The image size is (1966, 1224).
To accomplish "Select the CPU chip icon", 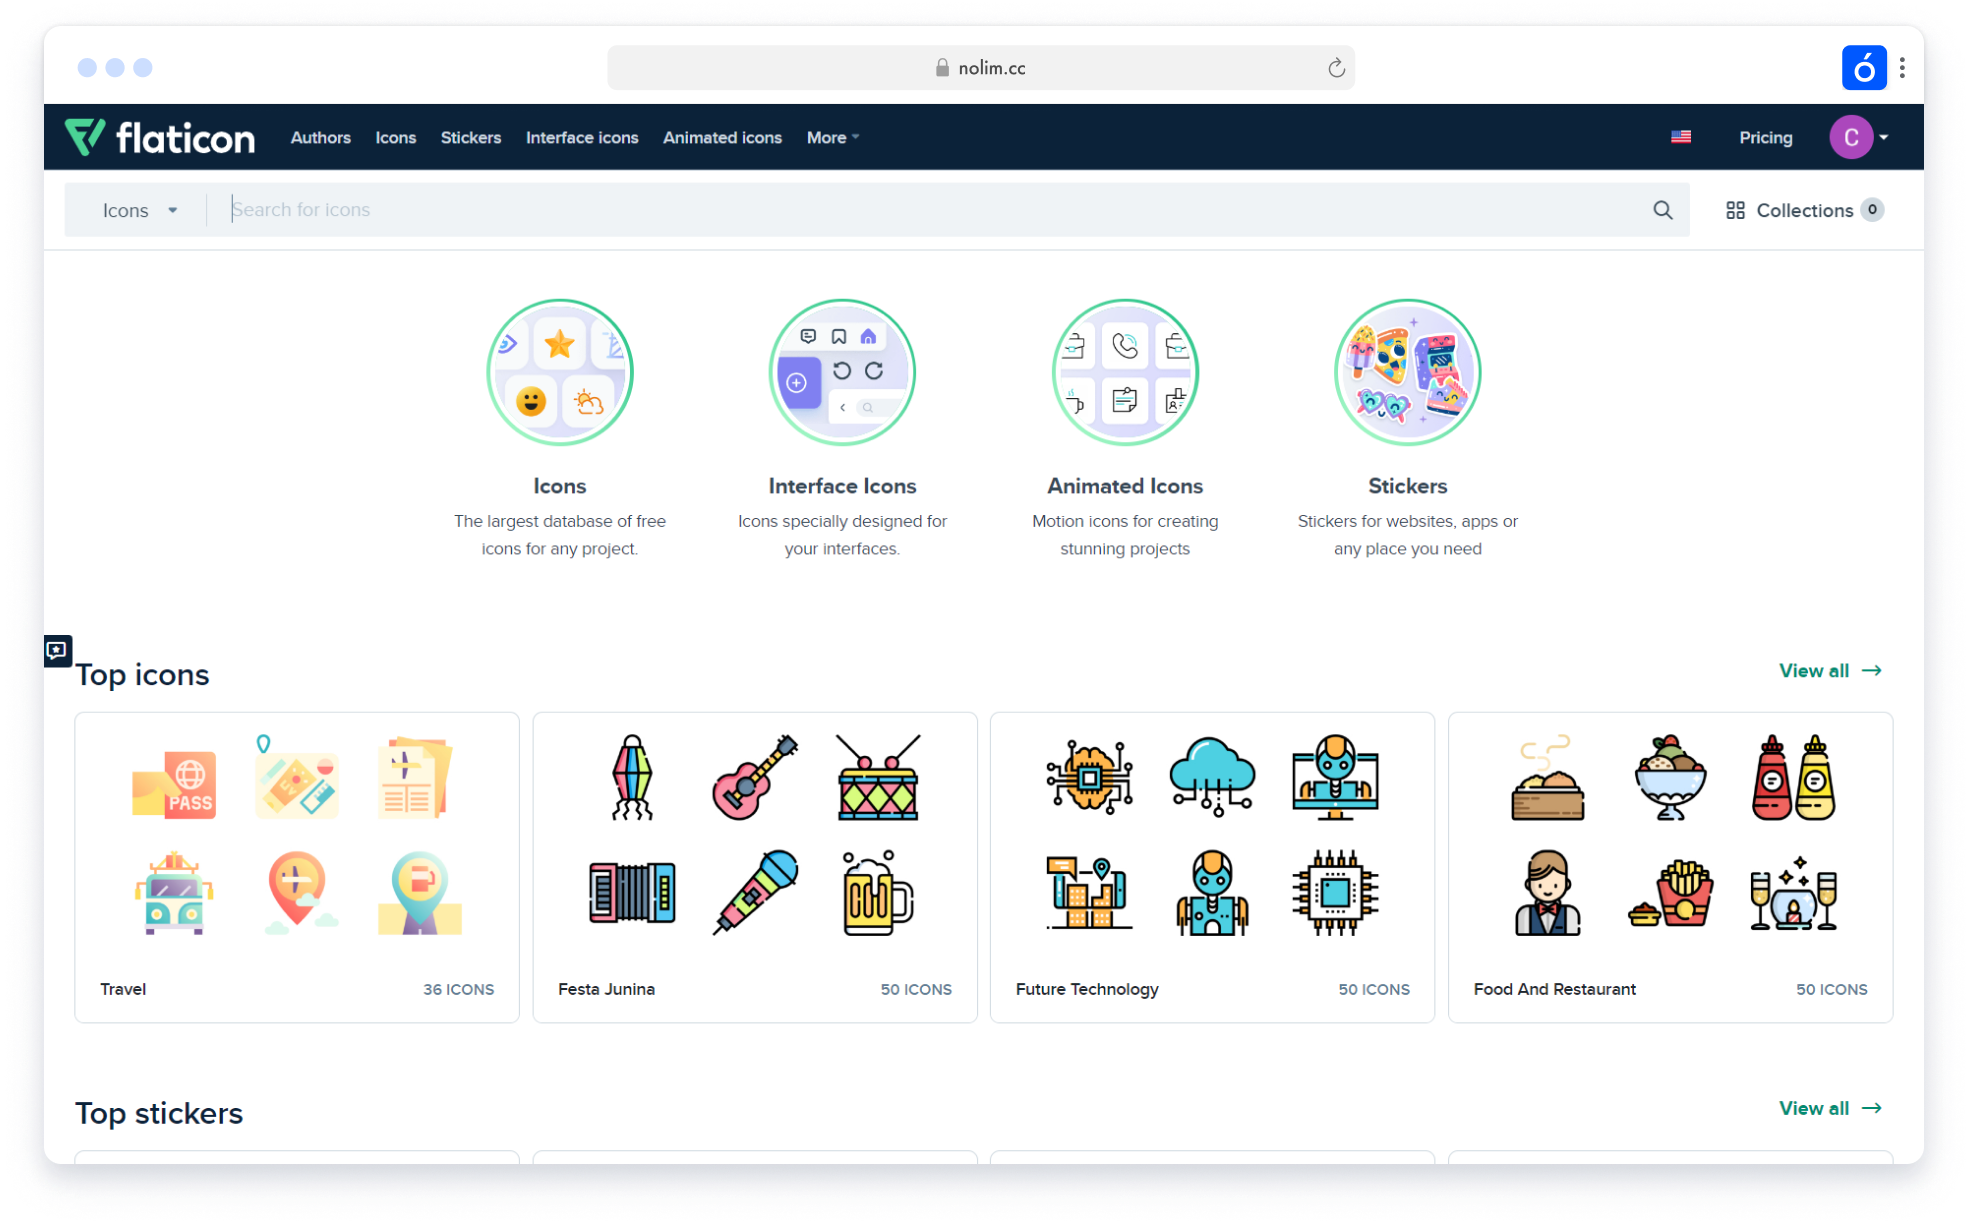I will (x=1335, y=893).
